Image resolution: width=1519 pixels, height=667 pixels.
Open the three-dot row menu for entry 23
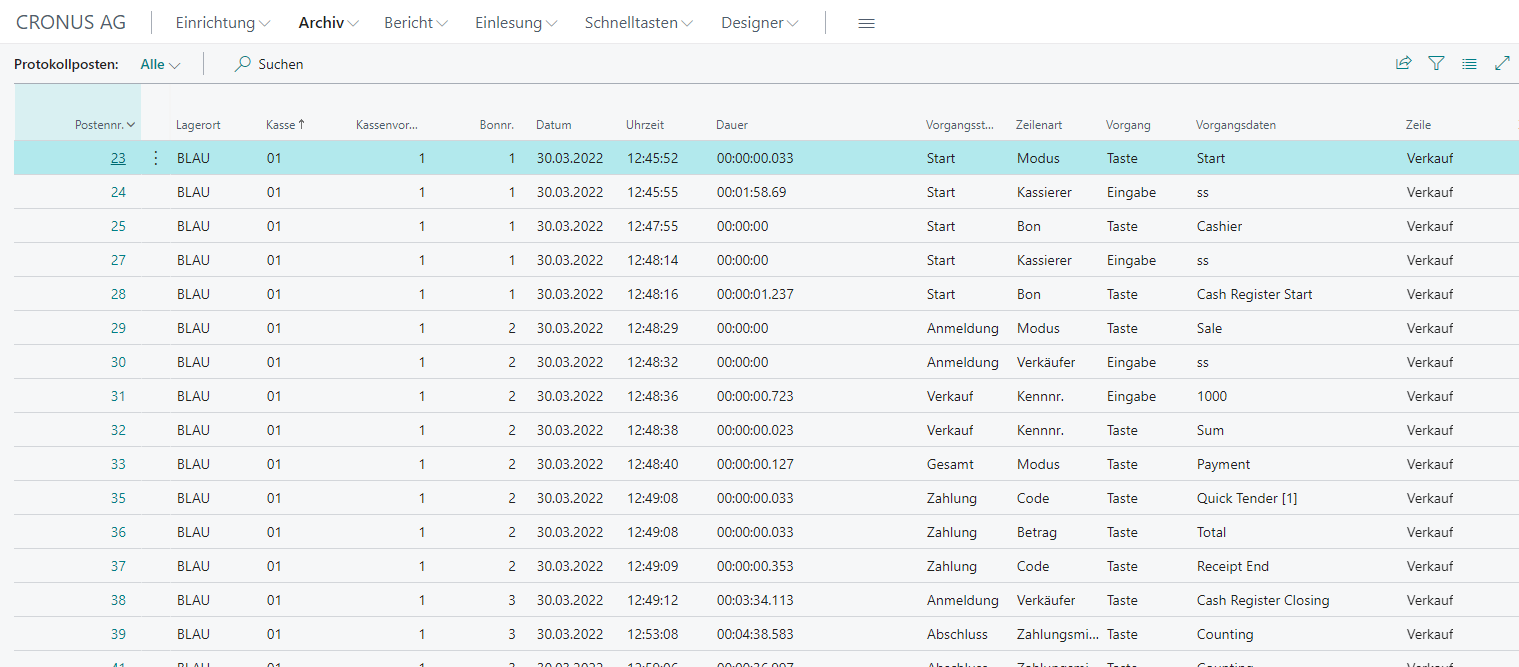click(155, 158)
